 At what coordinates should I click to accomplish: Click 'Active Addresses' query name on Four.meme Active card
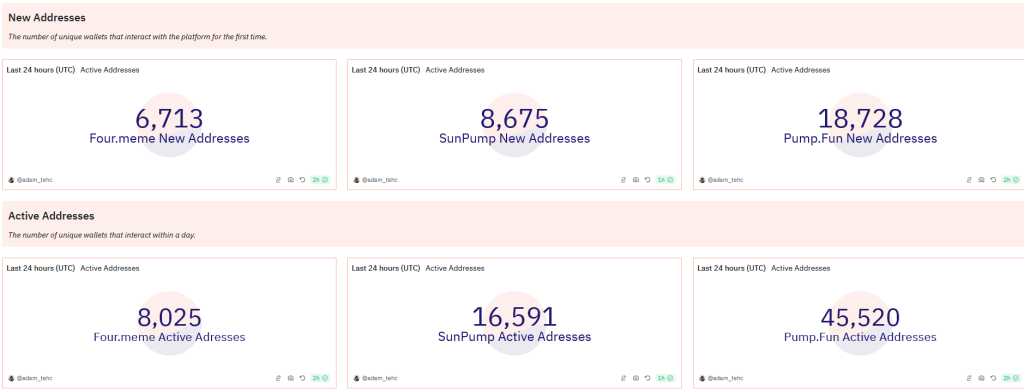pos(110,268)
